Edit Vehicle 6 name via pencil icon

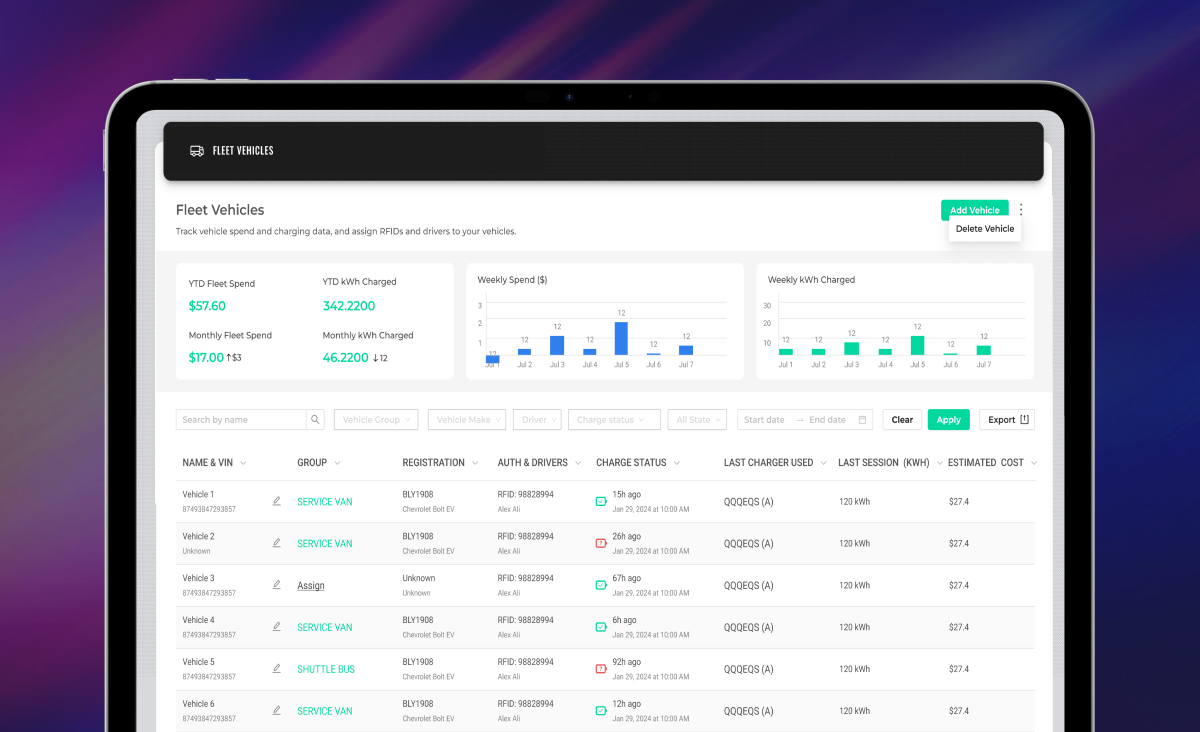pyautogui.click(x=277, y=711)
